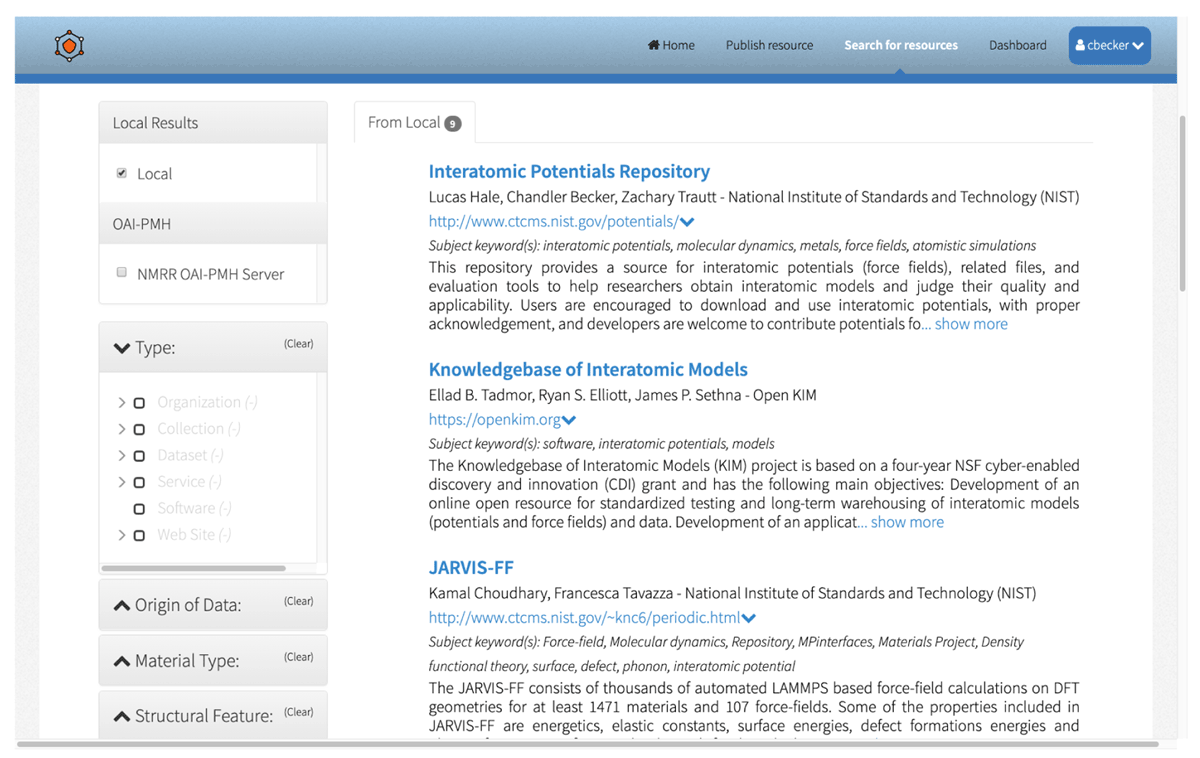Expand the Collection tree node
1200x758 pixels.
click(122, 429)
